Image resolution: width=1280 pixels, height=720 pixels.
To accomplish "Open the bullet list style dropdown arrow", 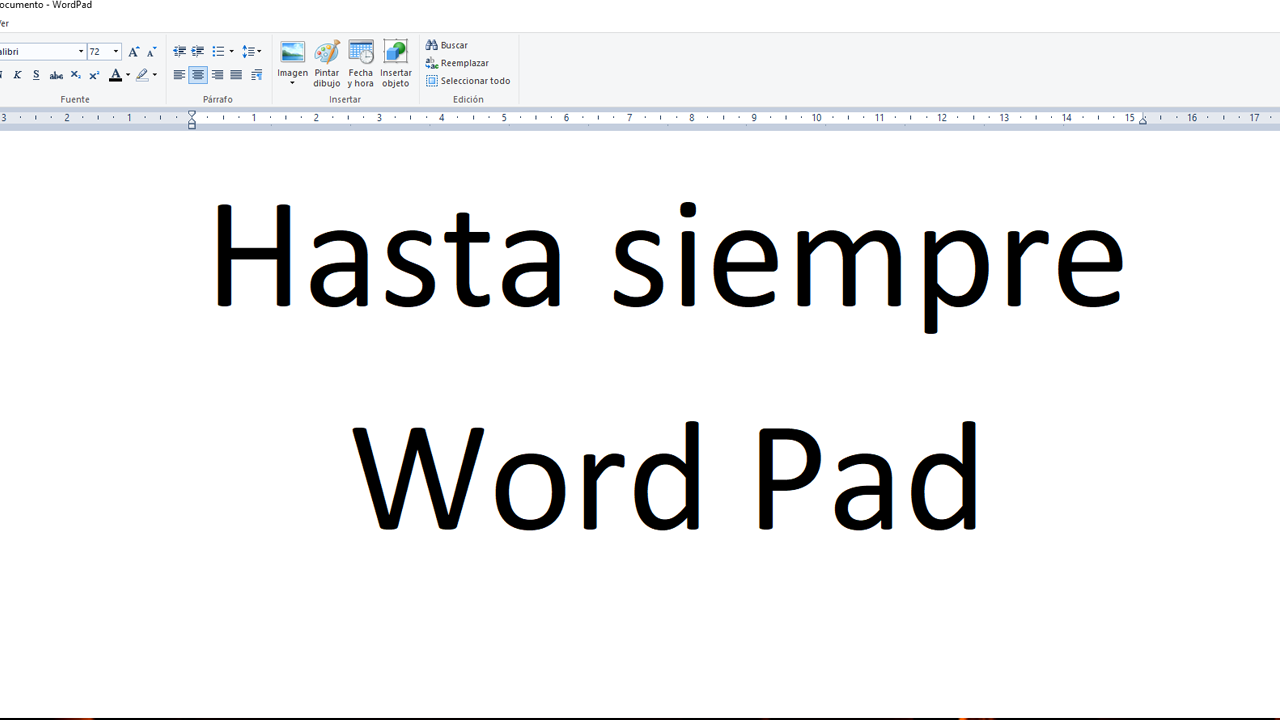I will 231,52.
